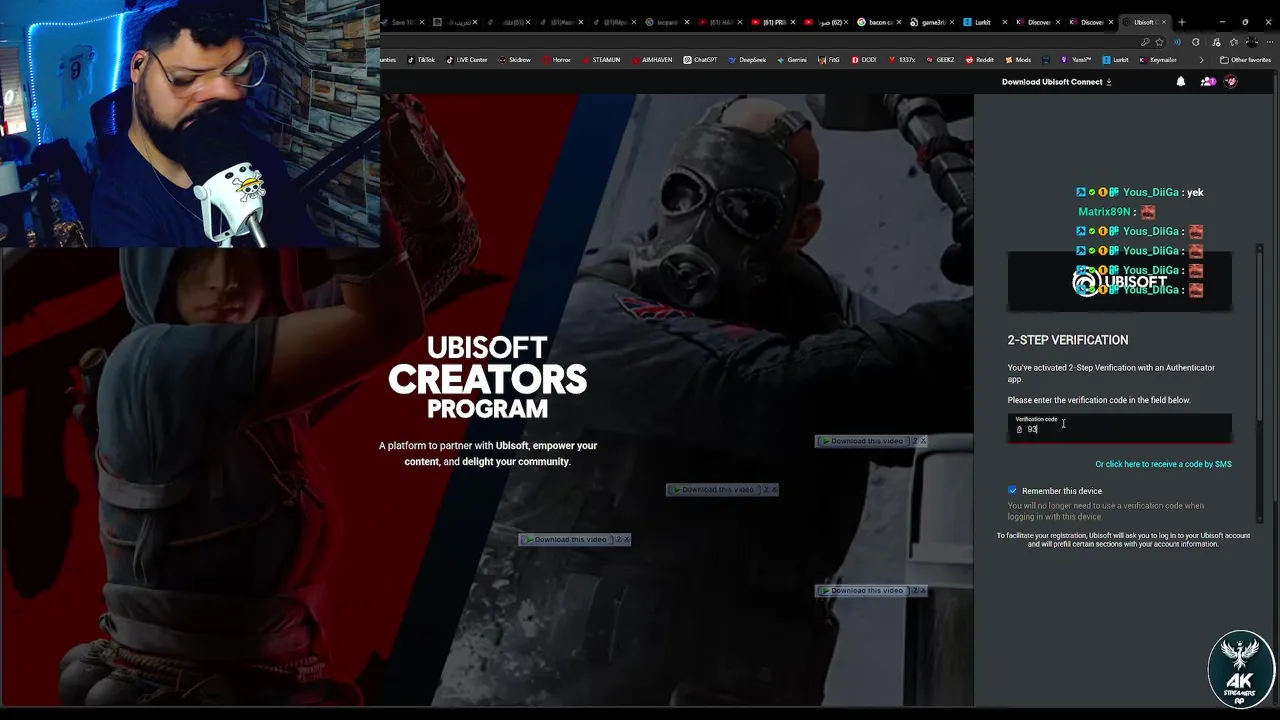Open the STEAMUN bookmark
Screen dimensions: 1280x720
(601, 60)
